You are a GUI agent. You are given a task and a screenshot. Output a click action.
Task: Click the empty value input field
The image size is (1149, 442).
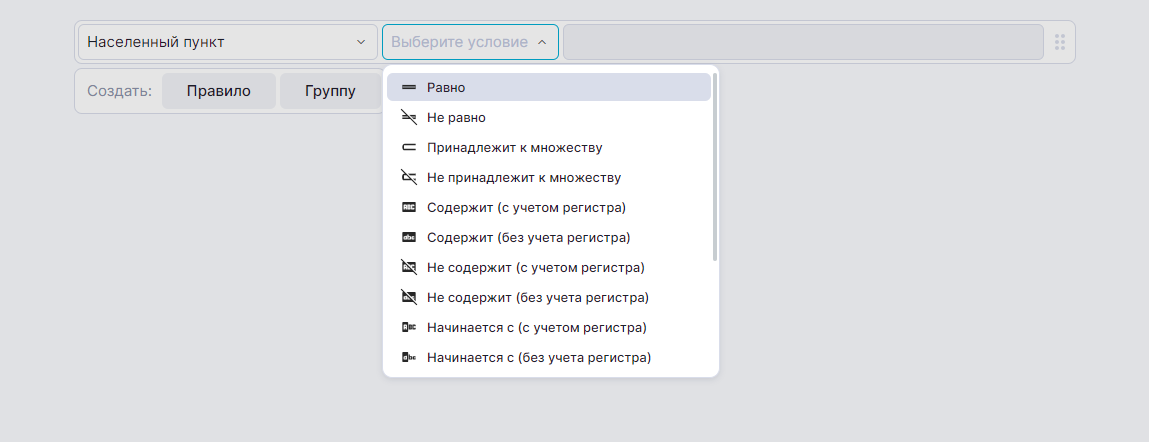(x=803, y=43)
